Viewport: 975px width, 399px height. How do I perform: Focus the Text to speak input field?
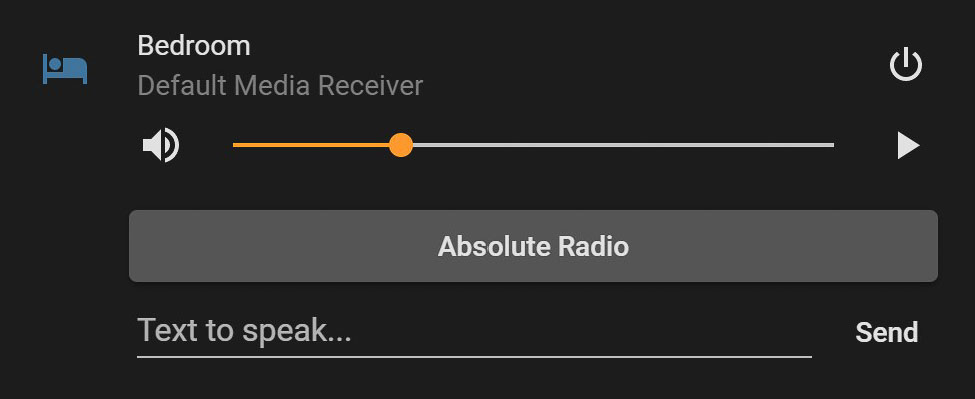tap(474, 331)
